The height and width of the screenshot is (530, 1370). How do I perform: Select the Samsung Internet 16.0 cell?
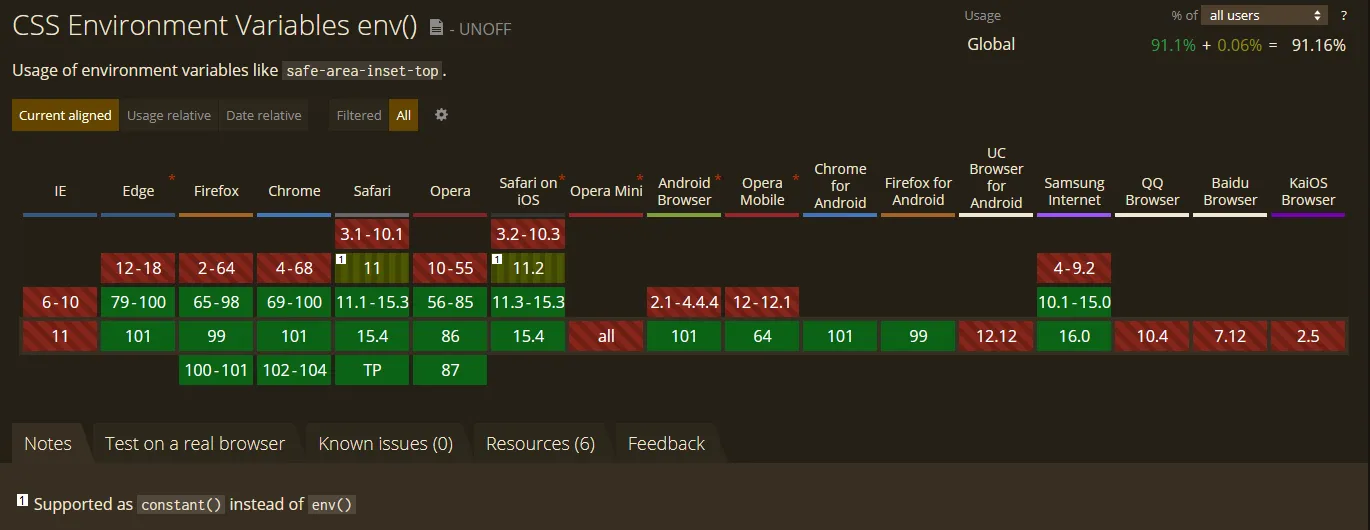pos(1074,336)
